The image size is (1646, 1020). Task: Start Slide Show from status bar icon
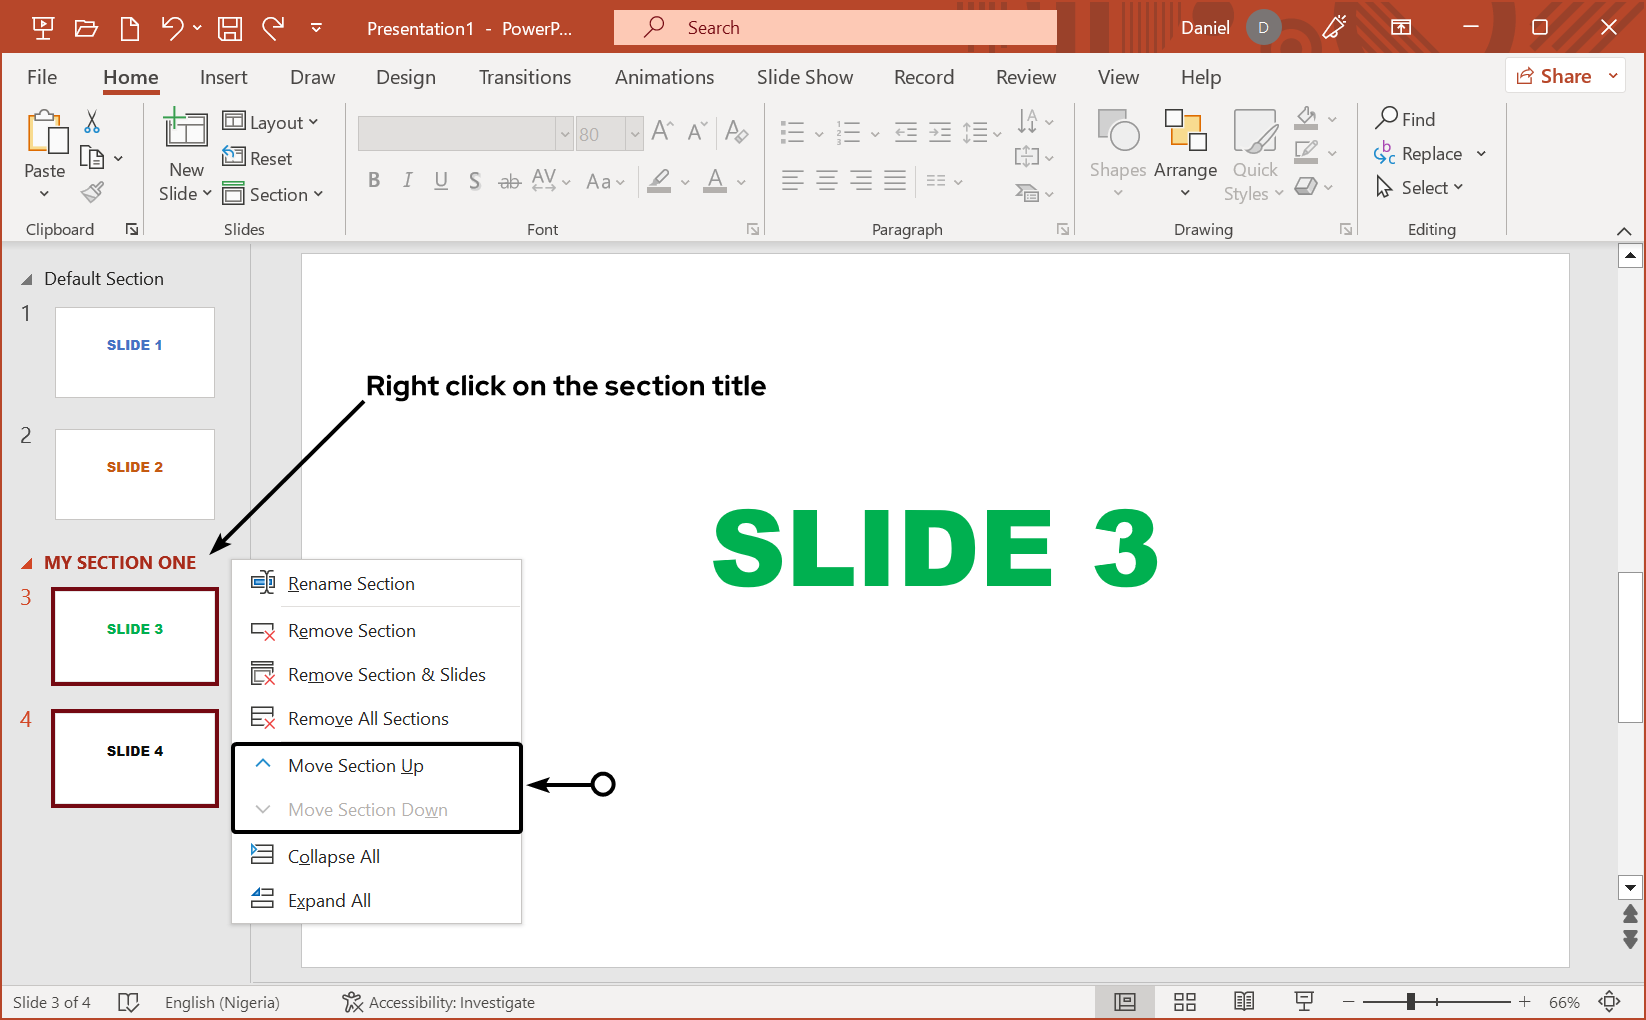(1304, 1002)
